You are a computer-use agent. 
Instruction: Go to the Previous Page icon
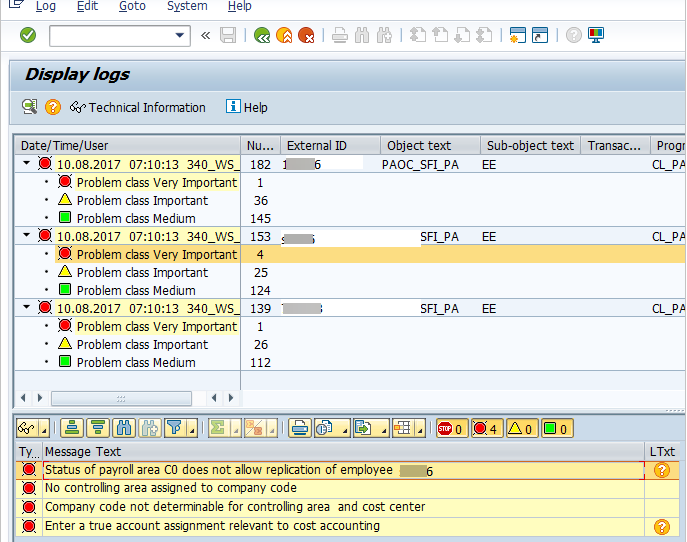[x=439, y=35]
